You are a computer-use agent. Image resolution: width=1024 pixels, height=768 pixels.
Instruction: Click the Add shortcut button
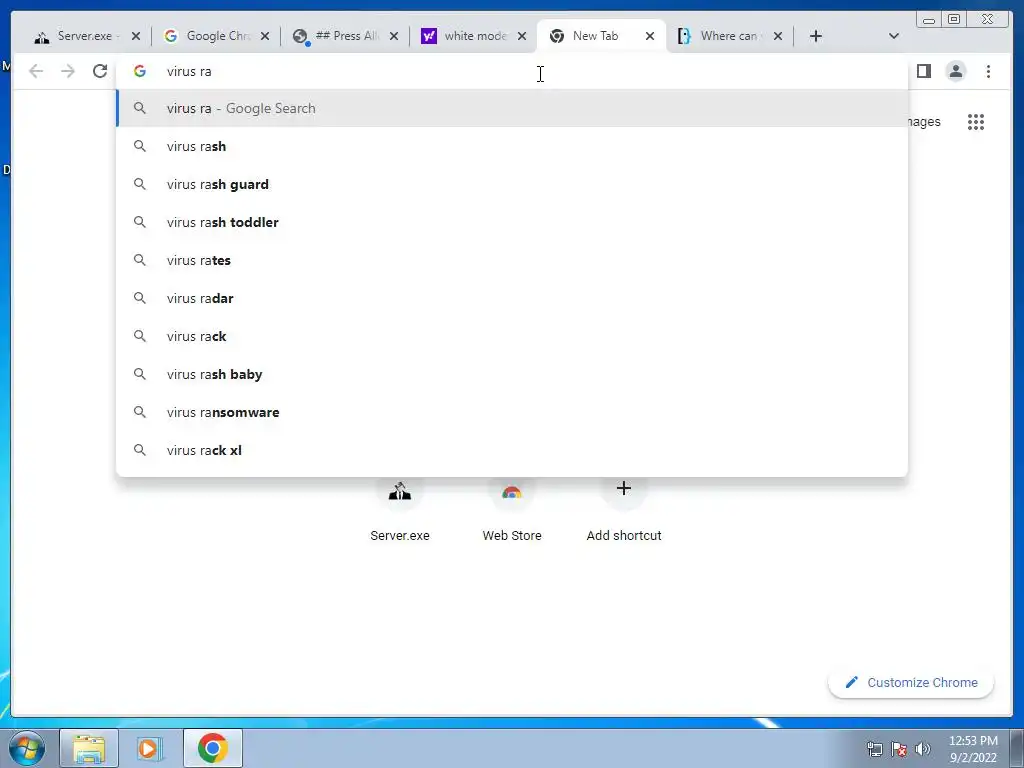pos(624,509)
